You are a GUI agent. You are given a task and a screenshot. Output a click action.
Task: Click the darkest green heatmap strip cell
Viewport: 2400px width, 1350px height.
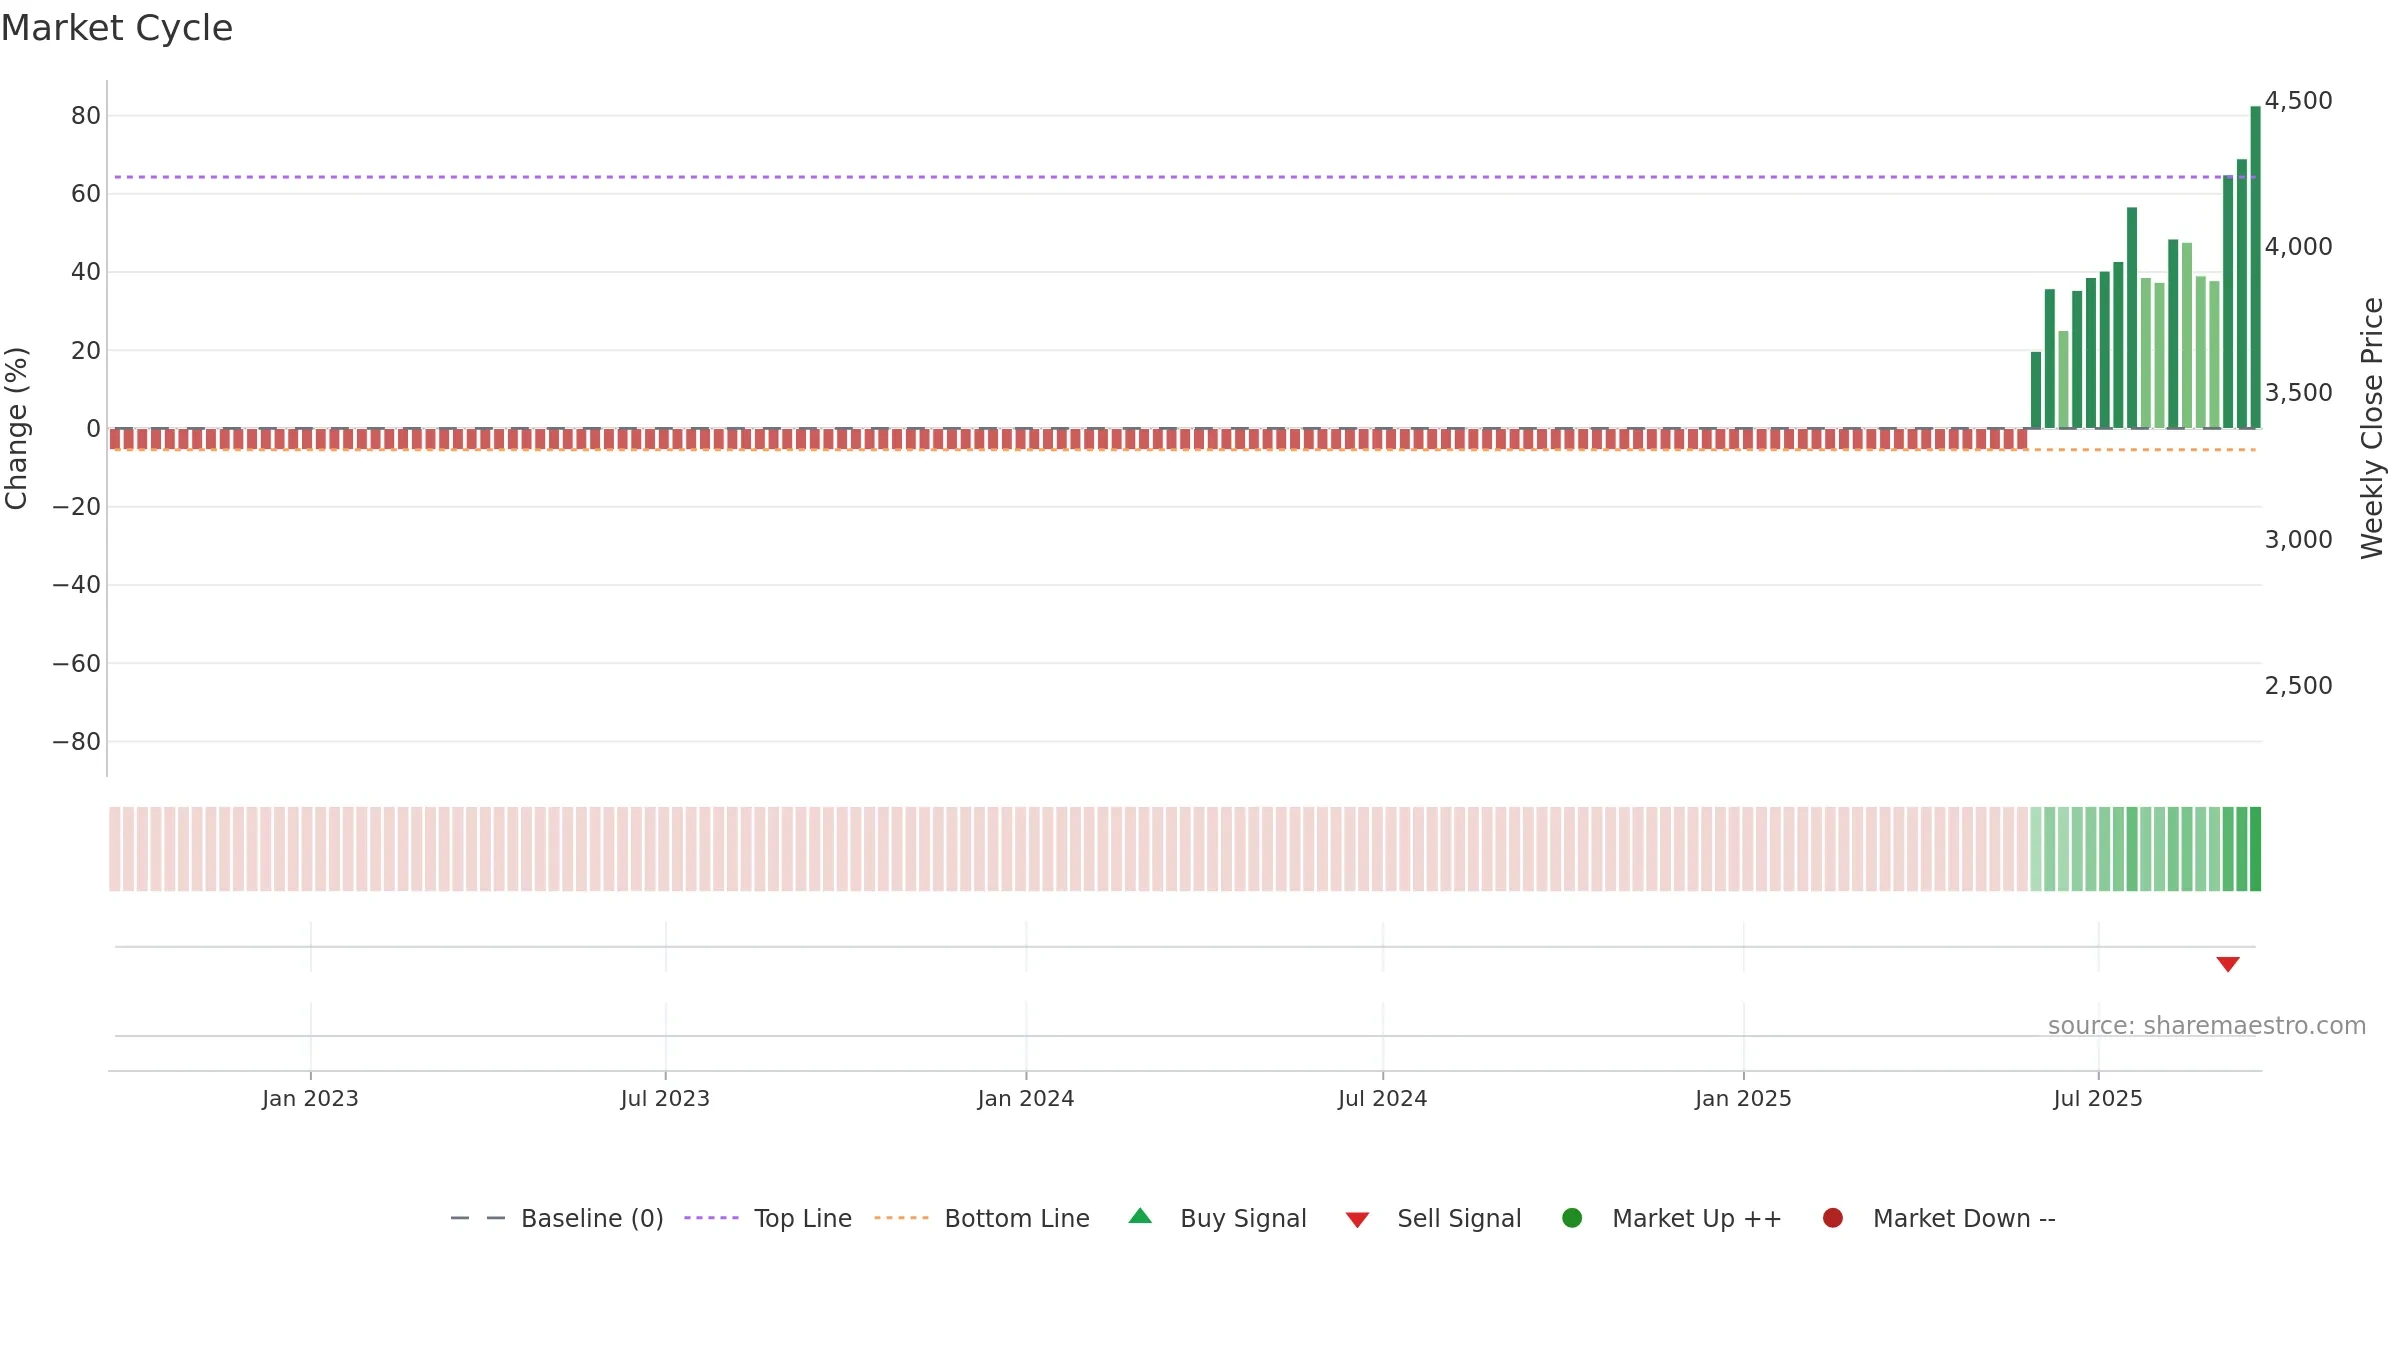[2255, 849]
